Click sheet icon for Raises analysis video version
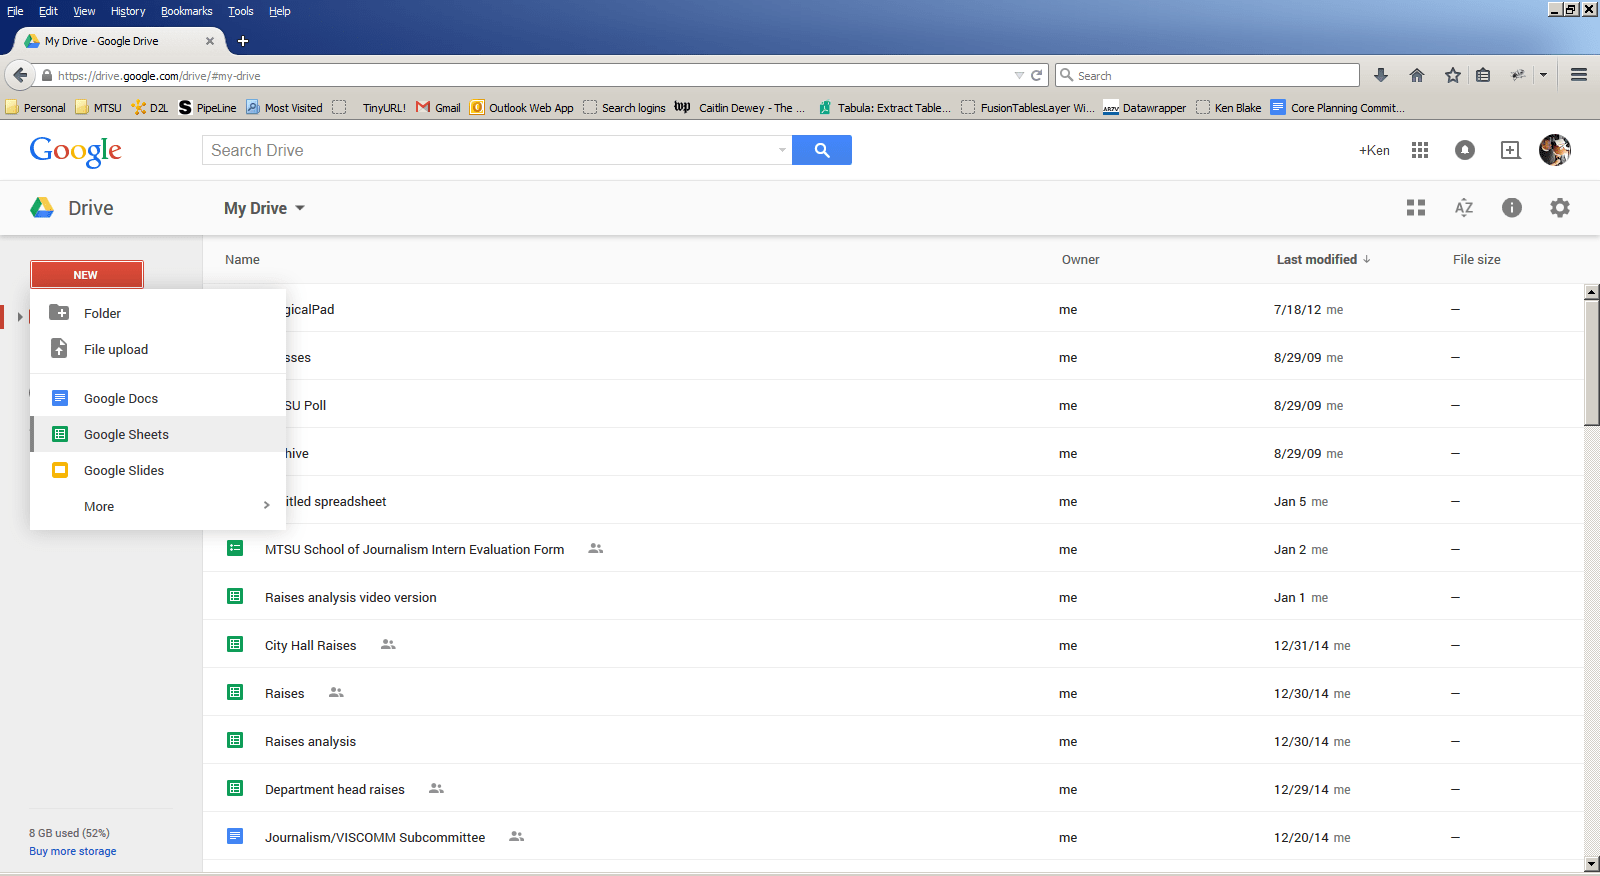This screenshot has height=876, width=1600. (x=235, y=597)
